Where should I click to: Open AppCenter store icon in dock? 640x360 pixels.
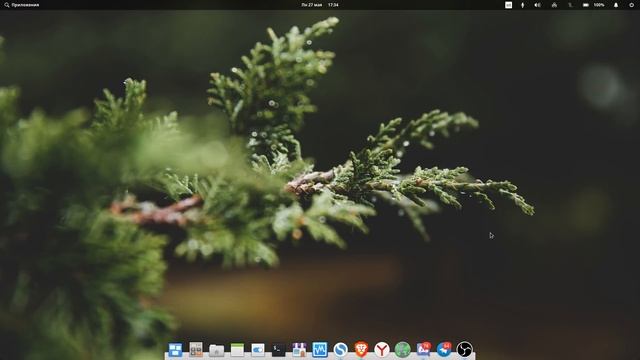(x=299, y=350)
